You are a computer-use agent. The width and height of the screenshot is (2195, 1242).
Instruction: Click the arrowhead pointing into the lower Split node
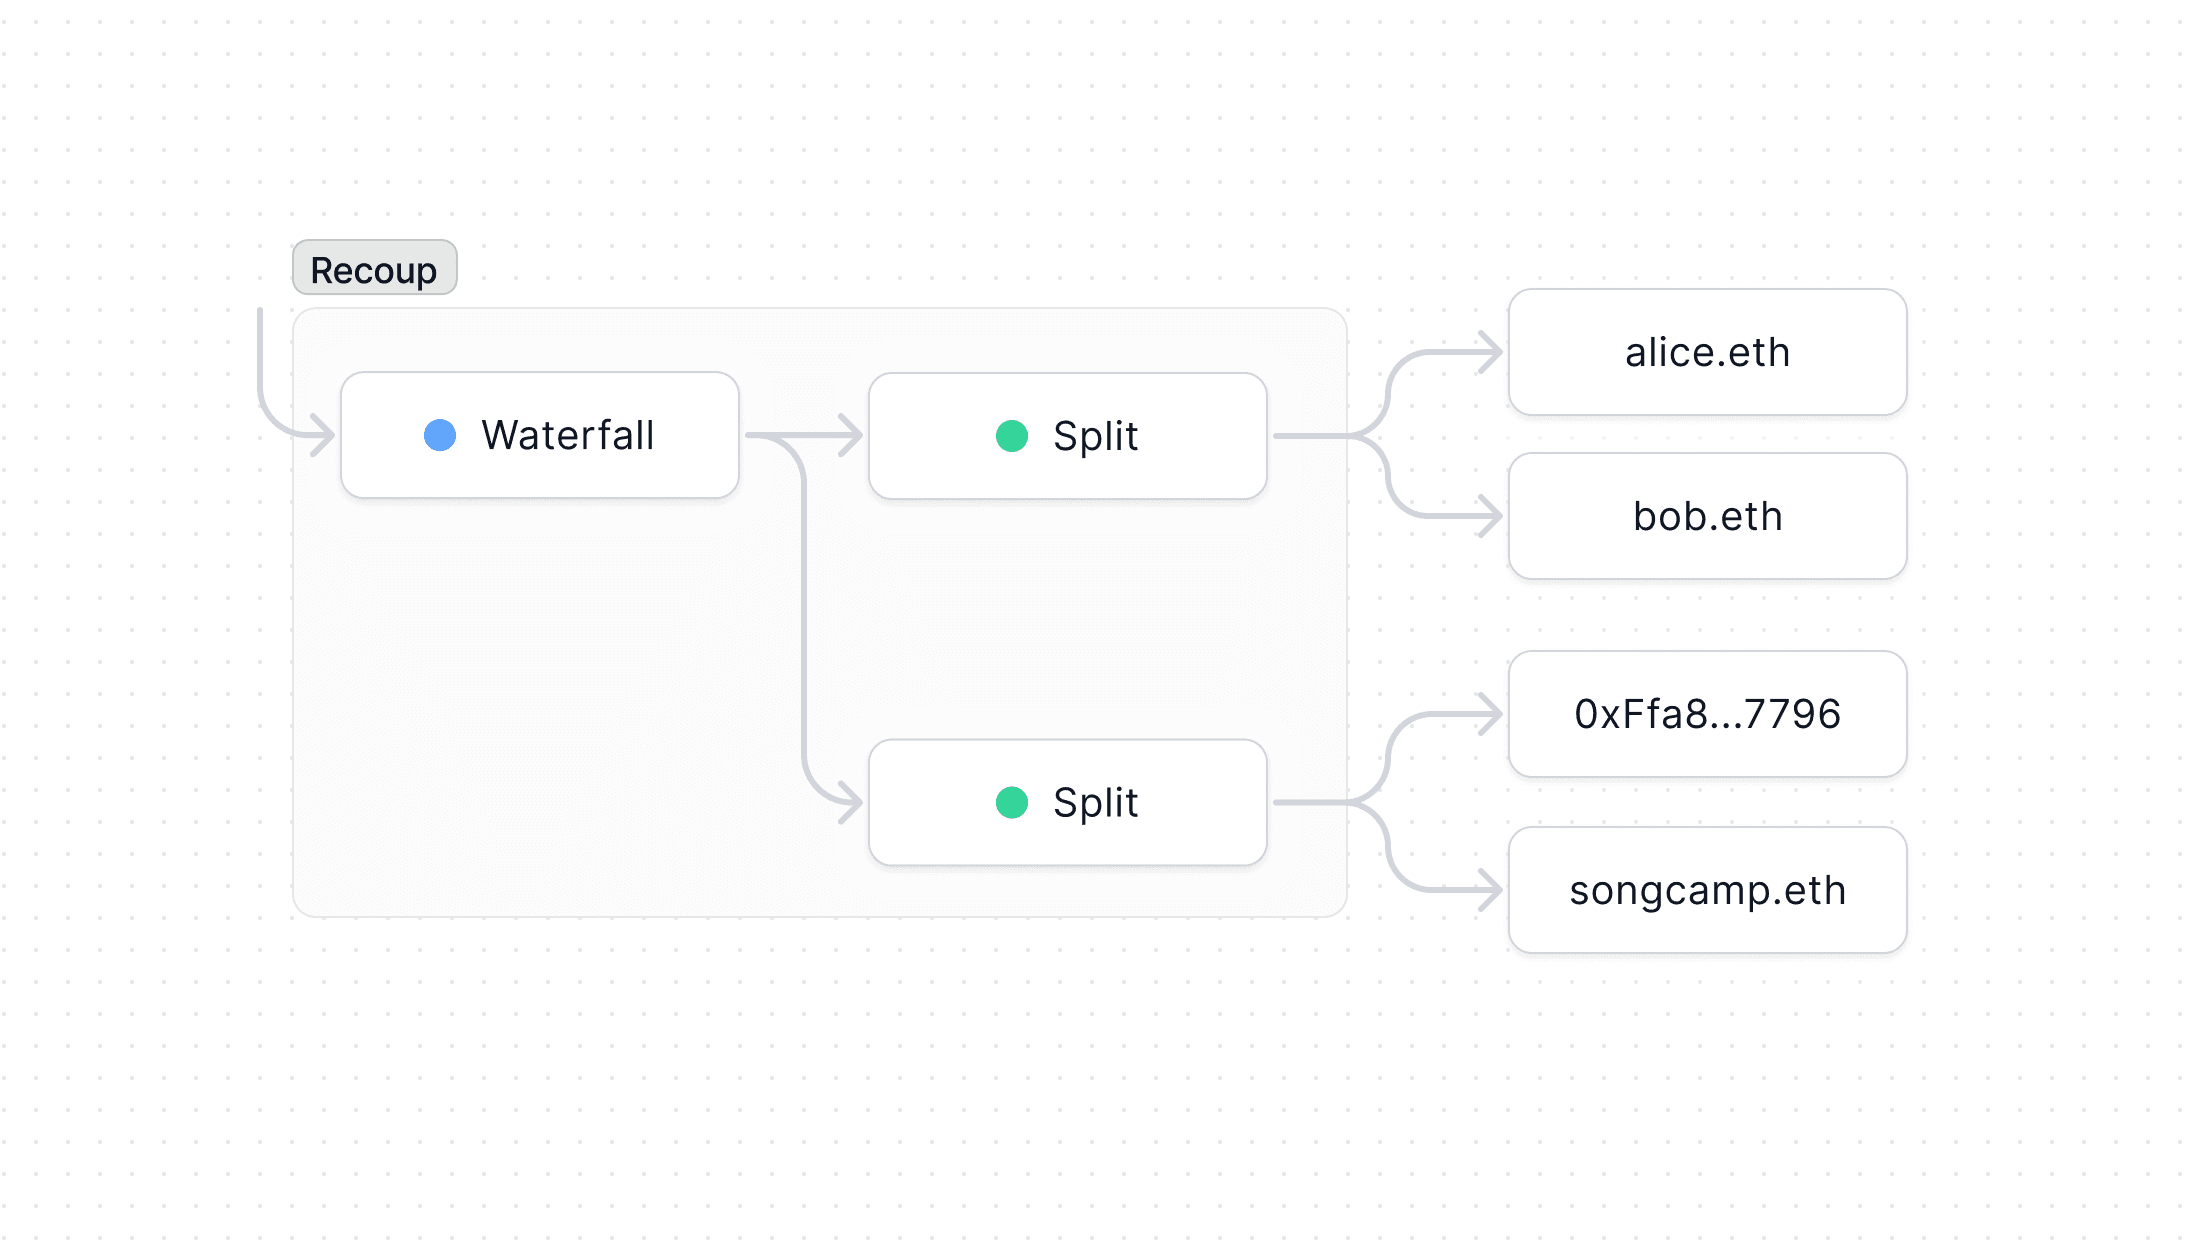coord(851,802)
